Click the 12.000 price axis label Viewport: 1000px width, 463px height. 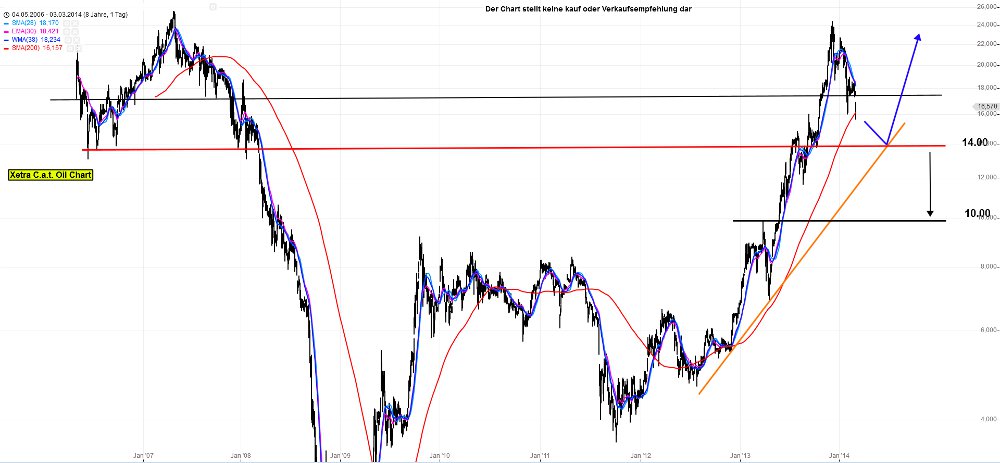[988, 177]
